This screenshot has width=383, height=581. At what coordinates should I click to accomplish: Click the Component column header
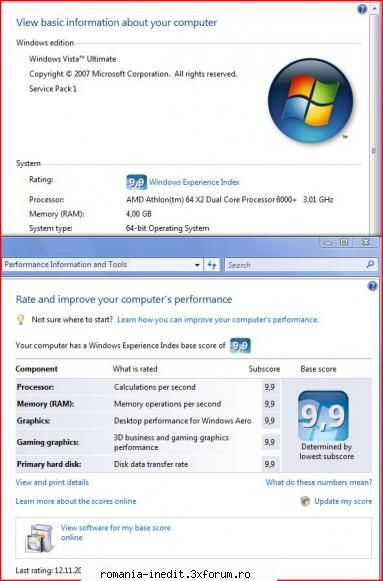[36, 369]
